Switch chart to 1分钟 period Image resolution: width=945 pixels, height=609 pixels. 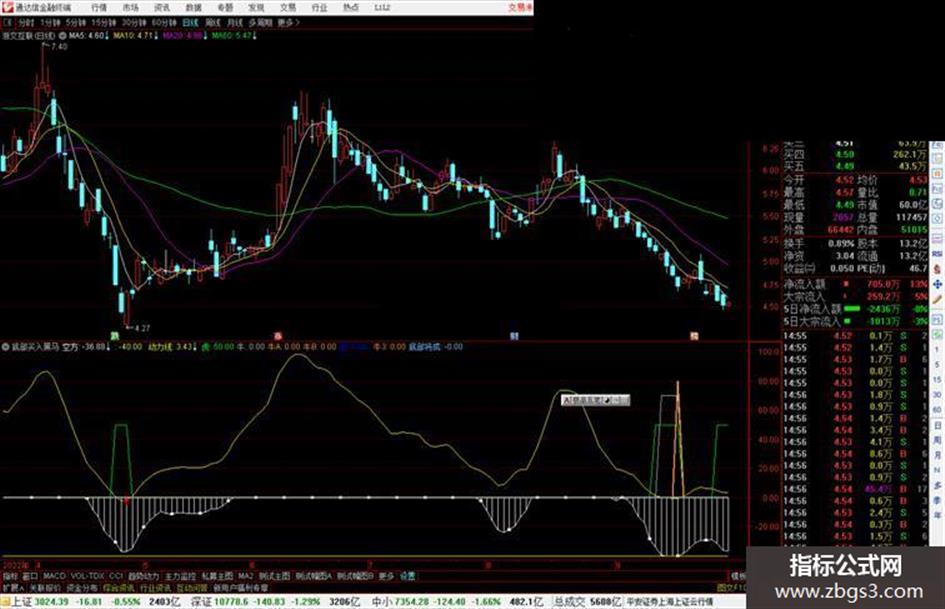point(51,23)
